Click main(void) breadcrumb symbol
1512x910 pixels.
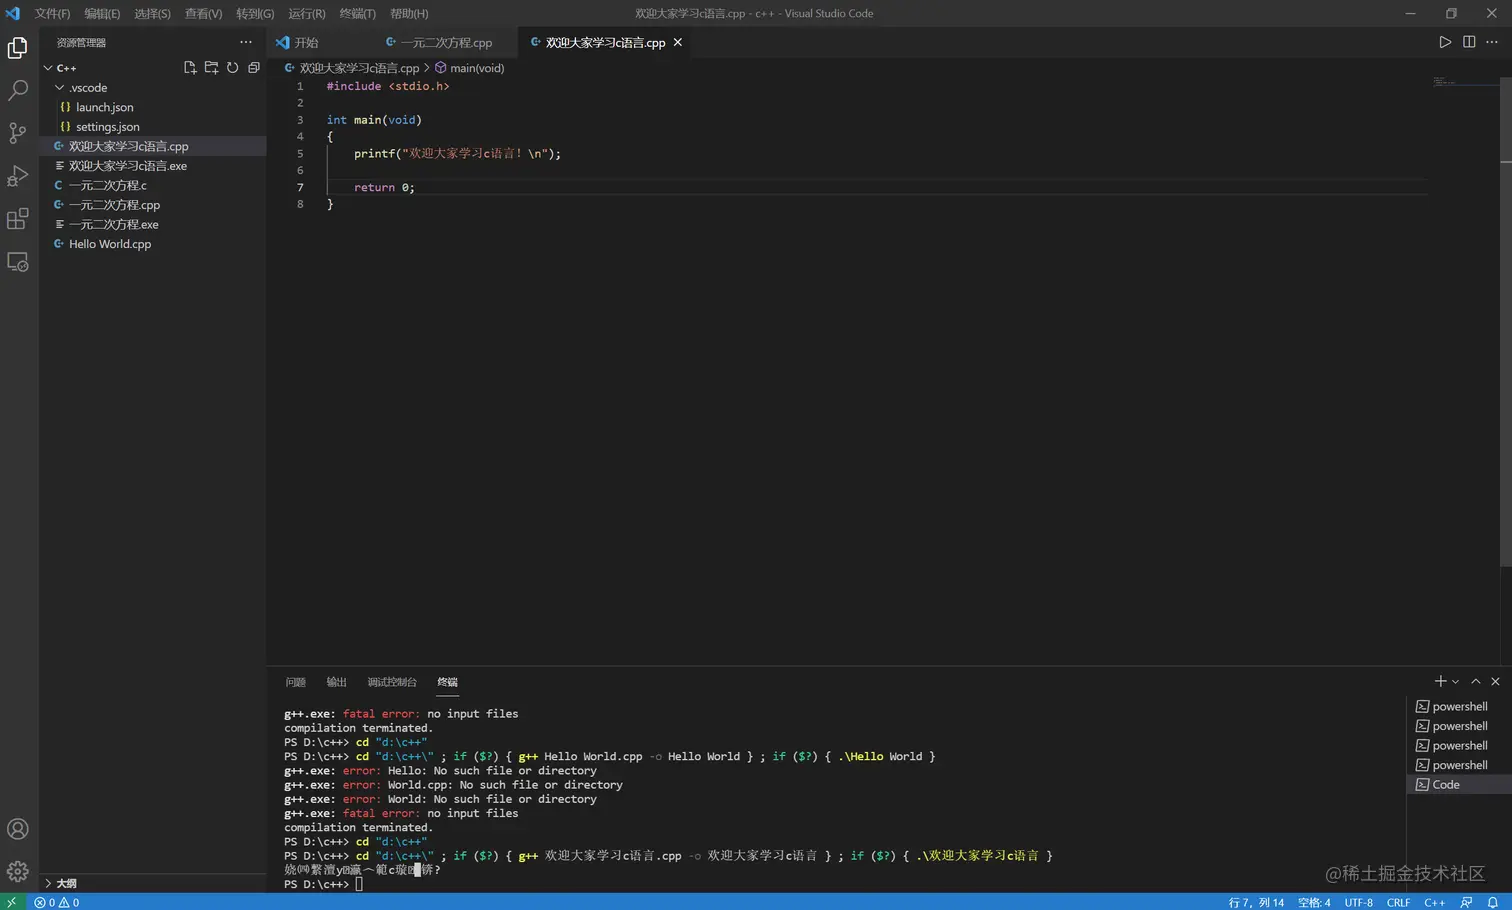[470, 68]
